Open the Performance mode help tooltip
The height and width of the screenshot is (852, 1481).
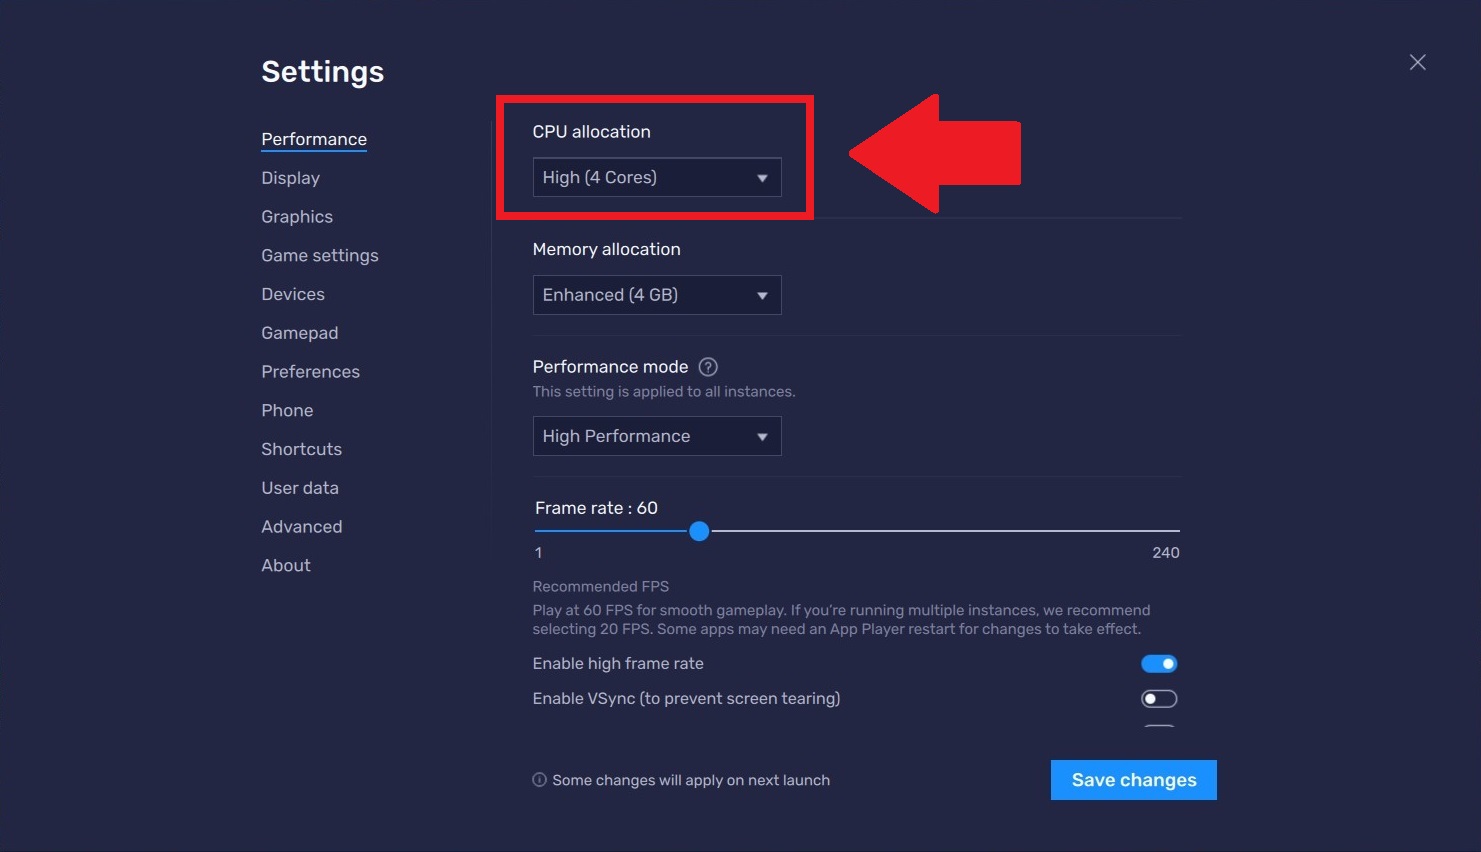click(707, 366)
